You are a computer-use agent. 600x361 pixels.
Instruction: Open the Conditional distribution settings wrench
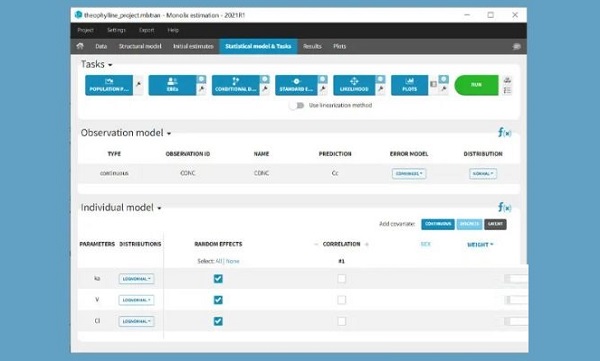click(264, 90)
